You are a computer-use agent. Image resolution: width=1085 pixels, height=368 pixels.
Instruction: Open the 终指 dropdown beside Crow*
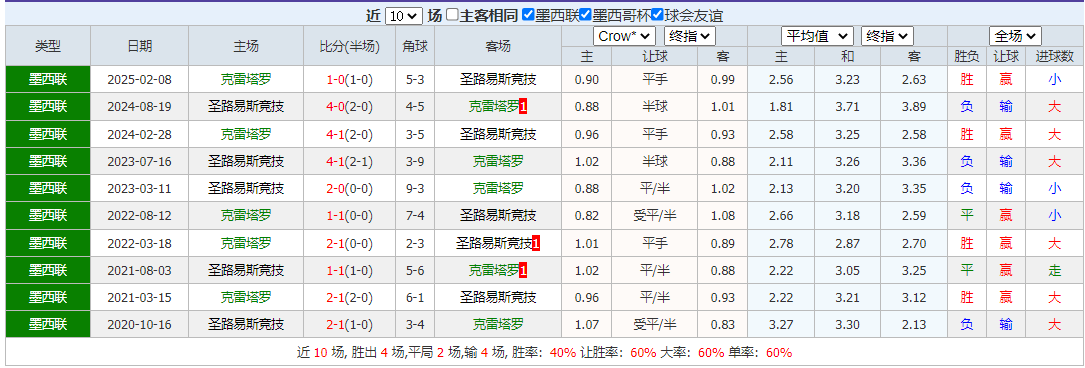[x=690, y=36]
